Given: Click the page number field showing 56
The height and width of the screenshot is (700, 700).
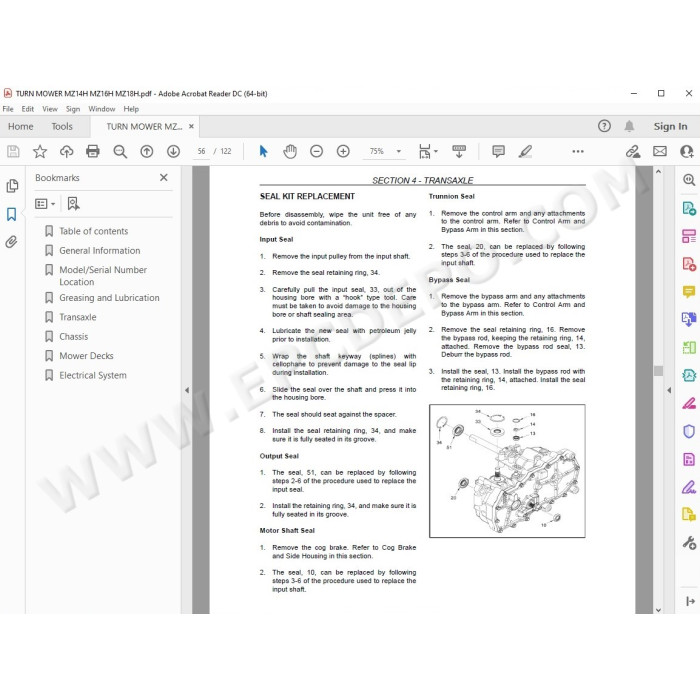Looking at the screenshot, I should tap(202, 152).
